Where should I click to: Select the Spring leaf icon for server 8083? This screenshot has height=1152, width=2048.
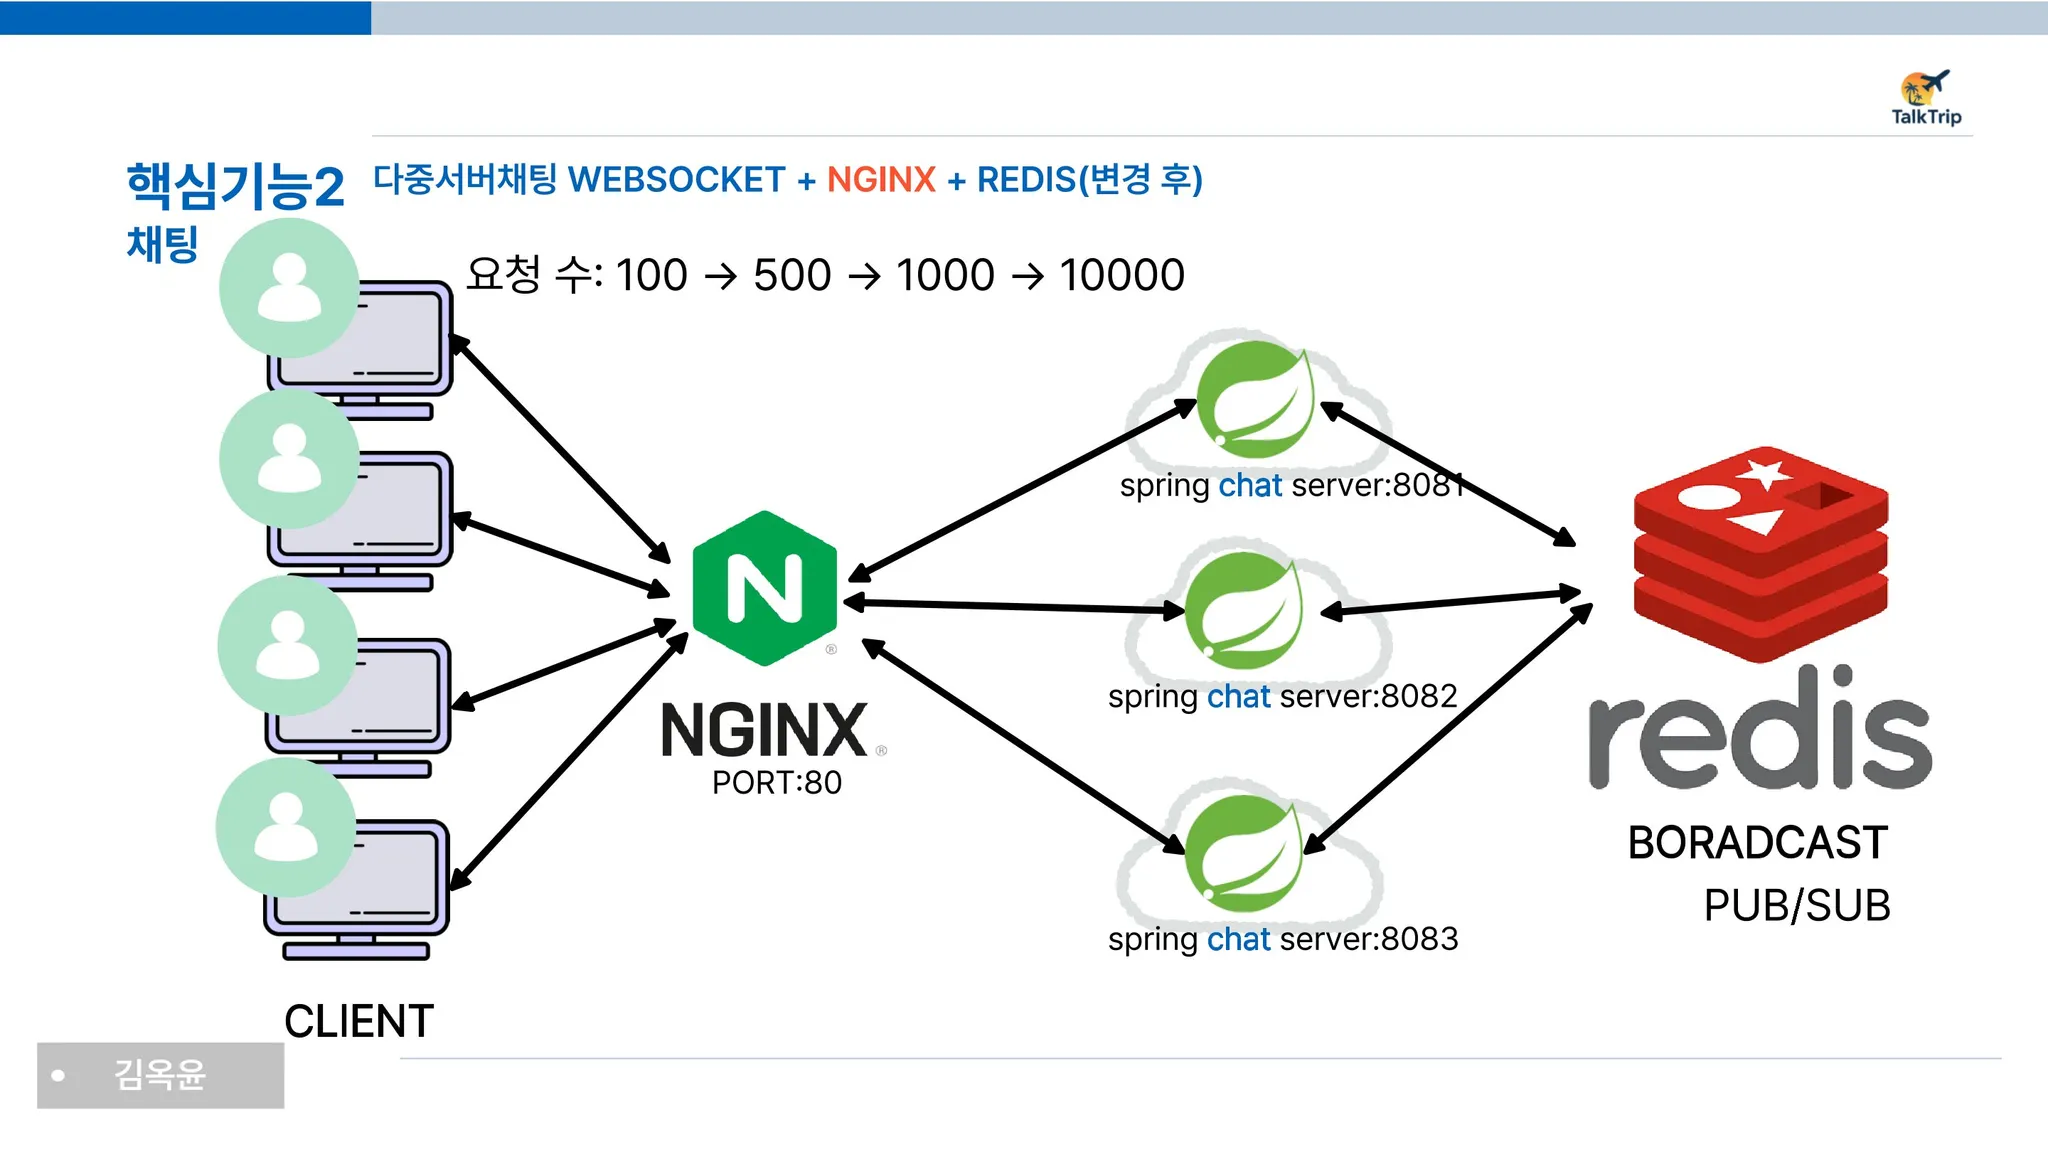[x=1243, y=853]
